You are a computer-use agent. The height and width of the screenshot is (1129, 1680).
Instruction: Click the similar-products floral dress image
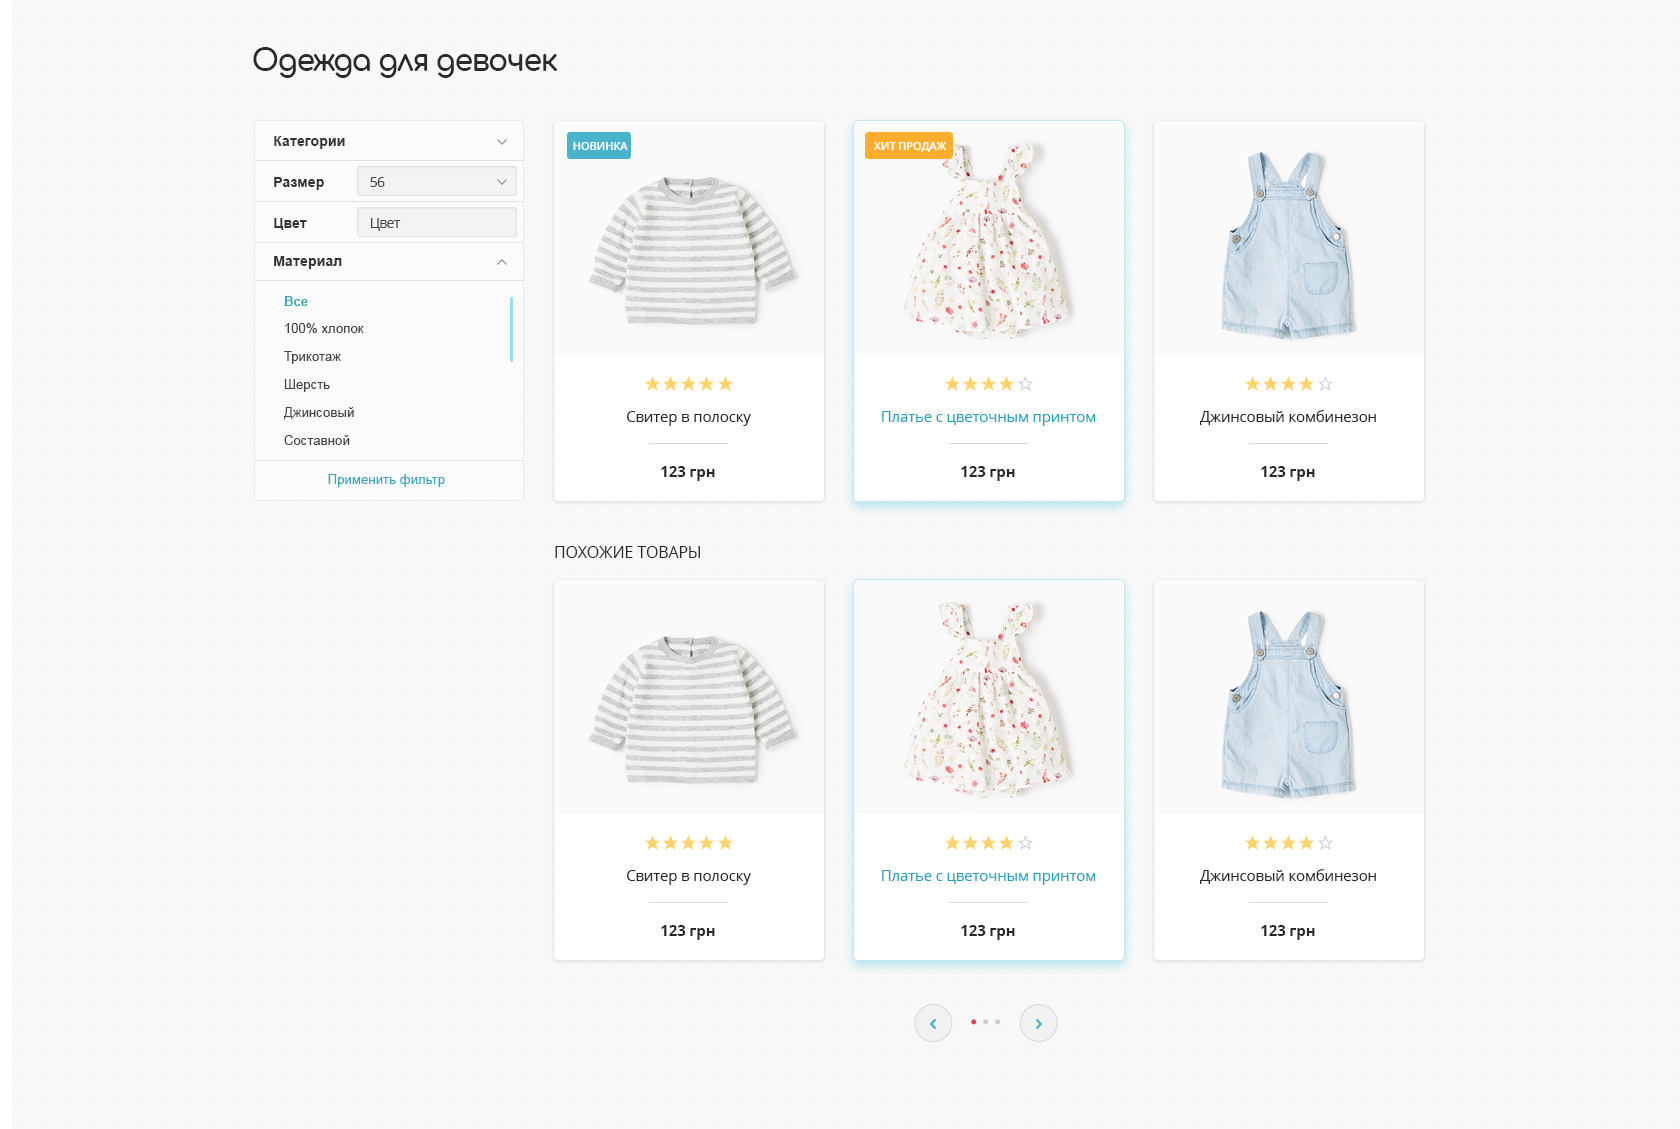tap(988, 699)
